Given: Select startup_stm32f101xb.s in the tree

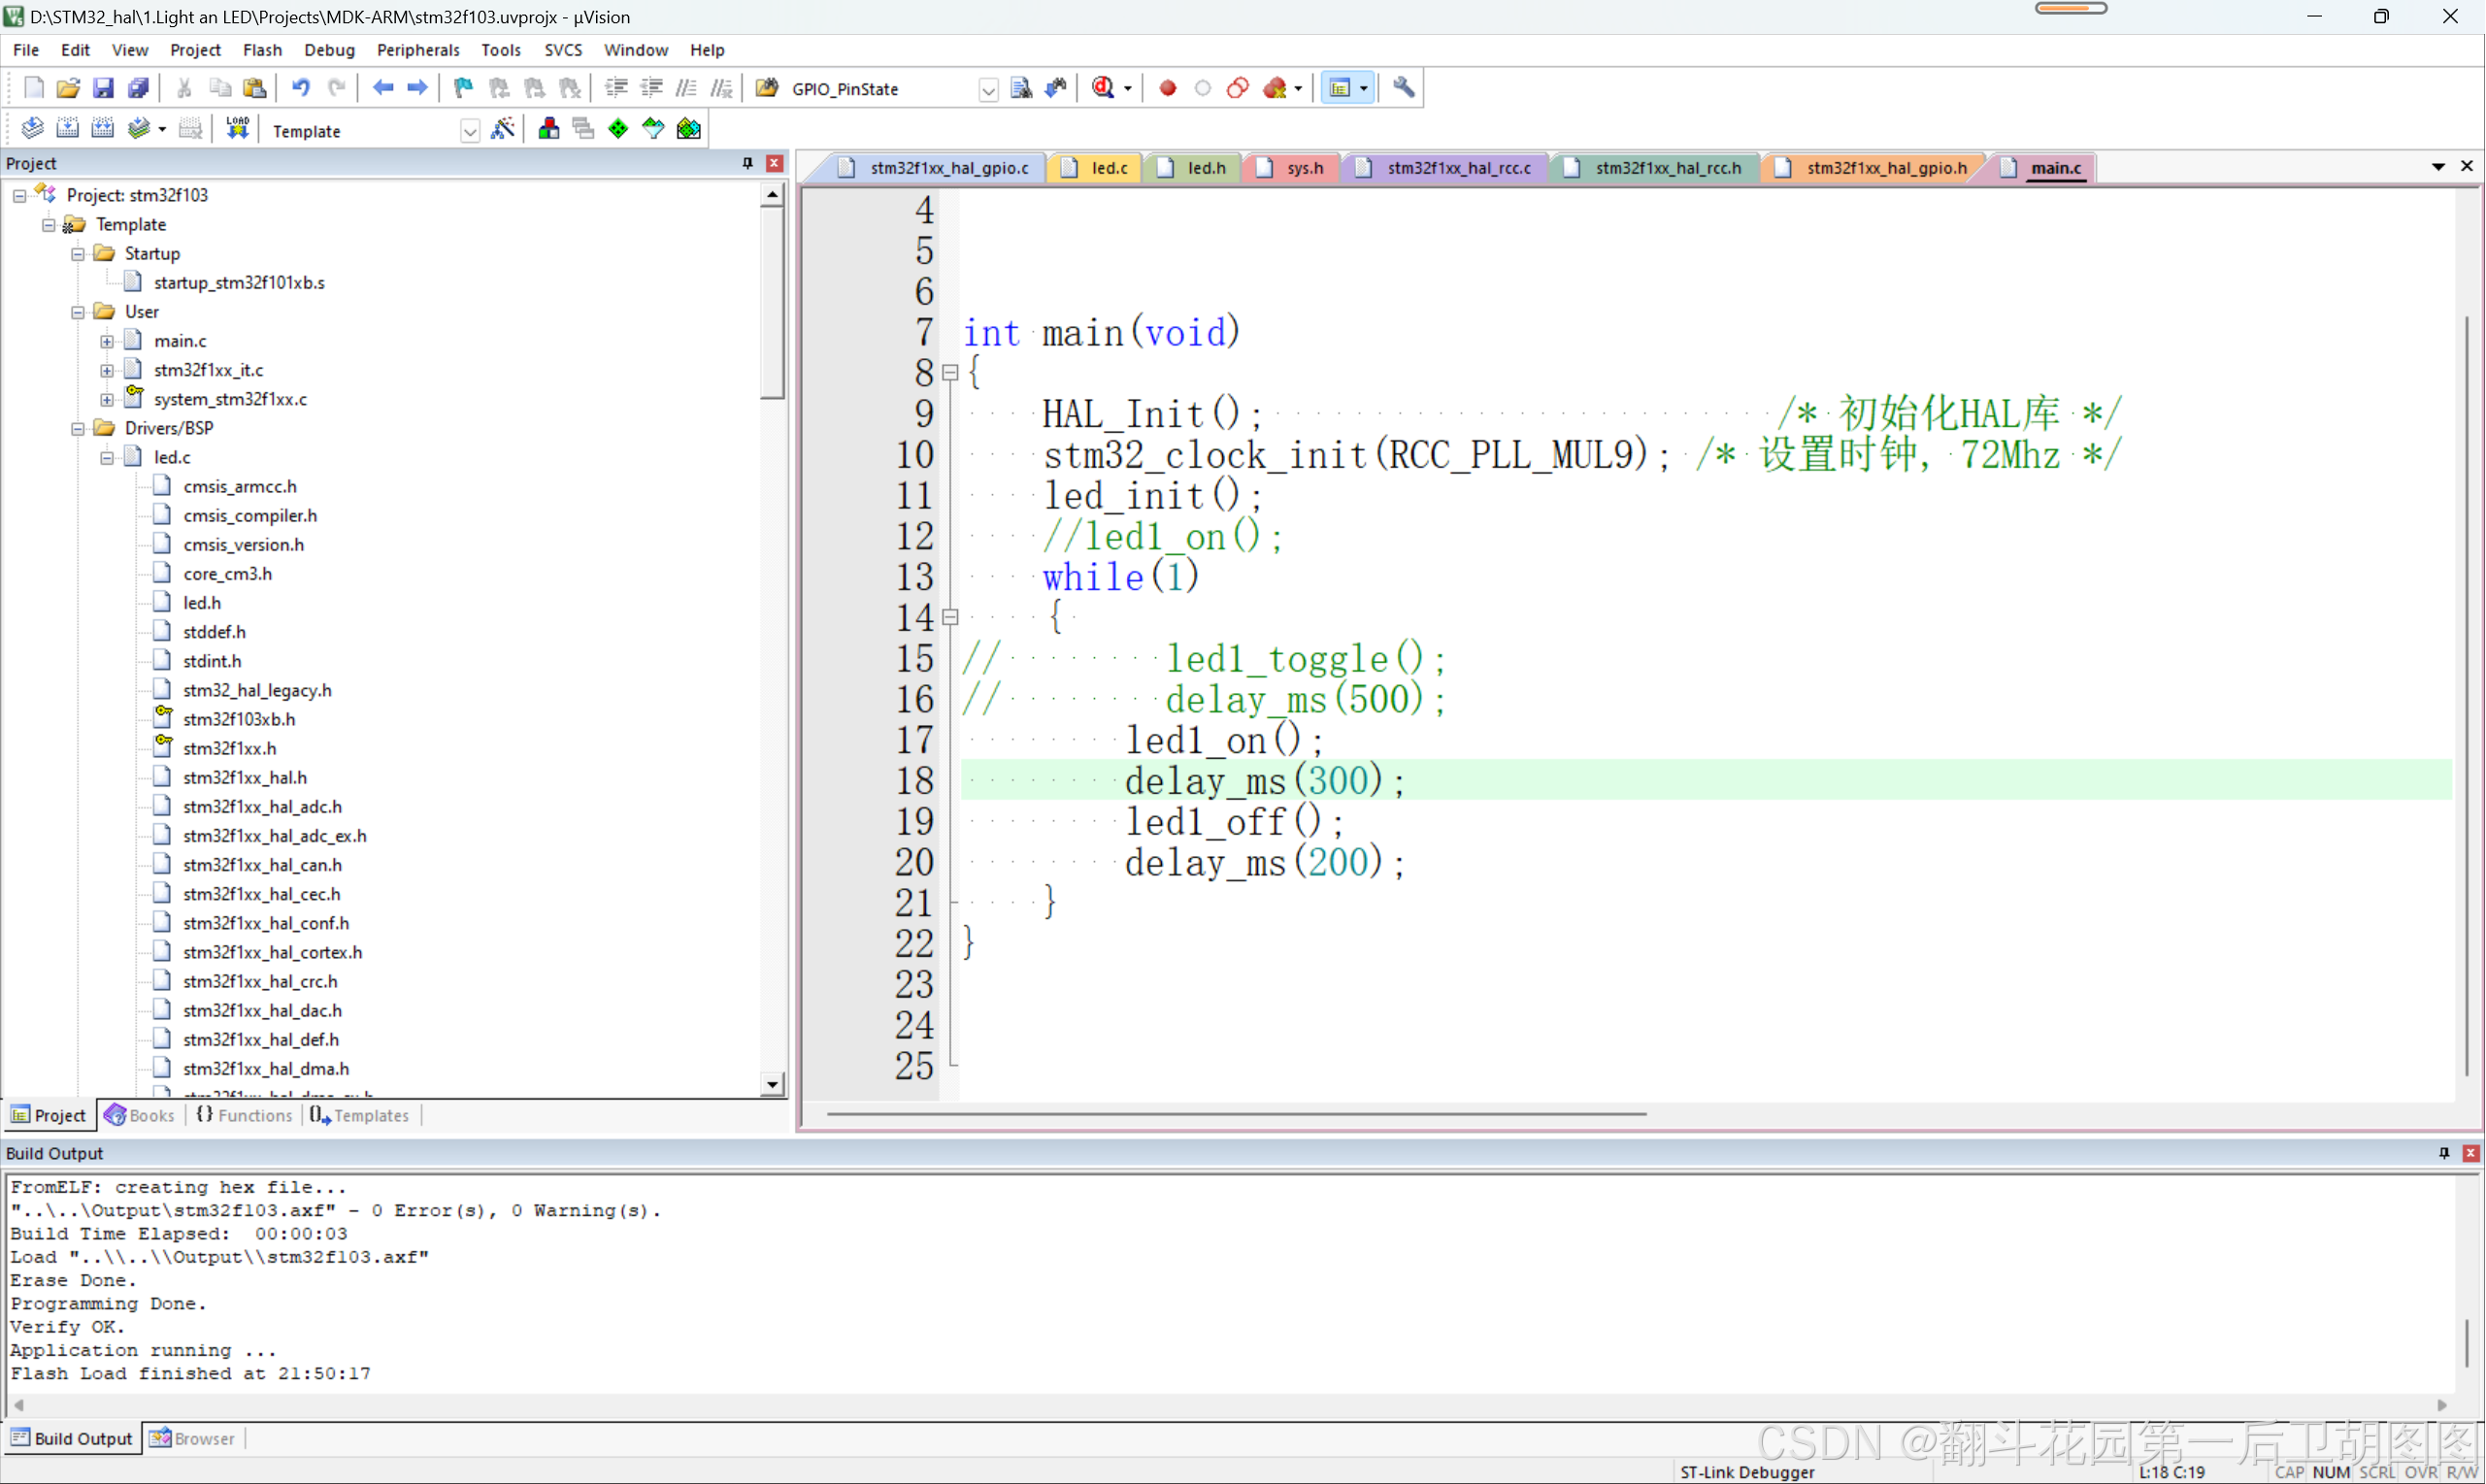Looking at the screenshot, I should (239, 283).
